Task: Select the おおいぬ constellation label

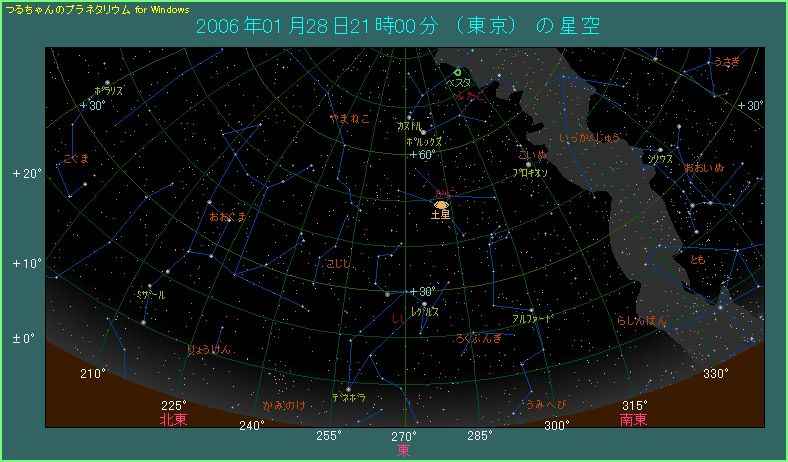Action: pyautogui.click(x=704, y=168)
